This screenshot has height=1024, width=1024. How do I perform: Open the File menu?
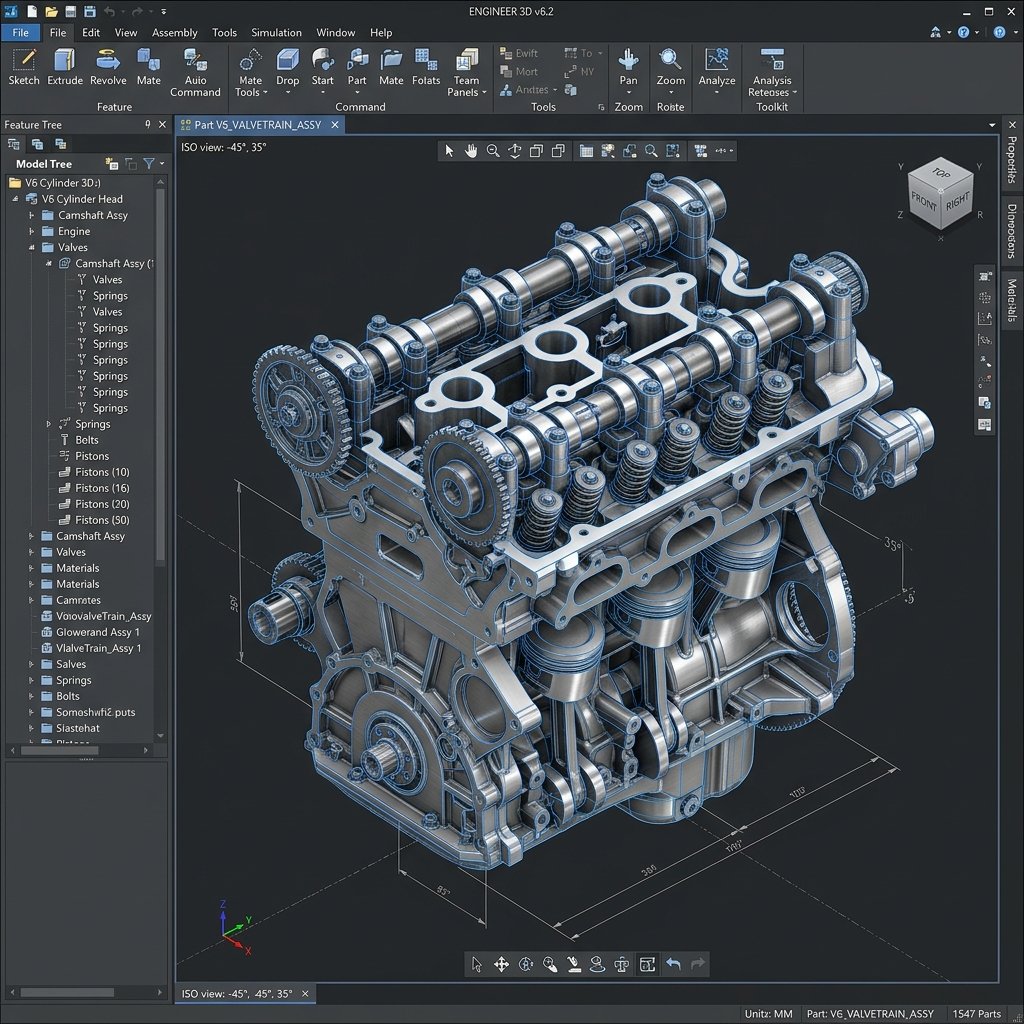pos(57,32)
